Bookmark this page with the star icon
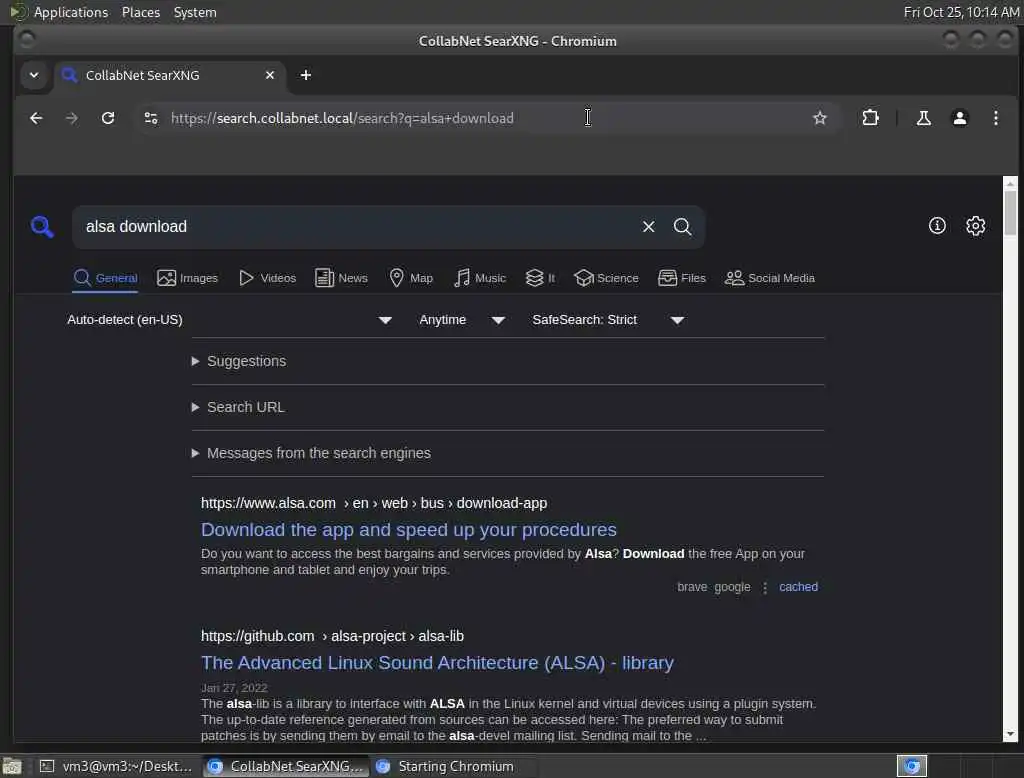1024x778 pixels. tap(820, 118)
